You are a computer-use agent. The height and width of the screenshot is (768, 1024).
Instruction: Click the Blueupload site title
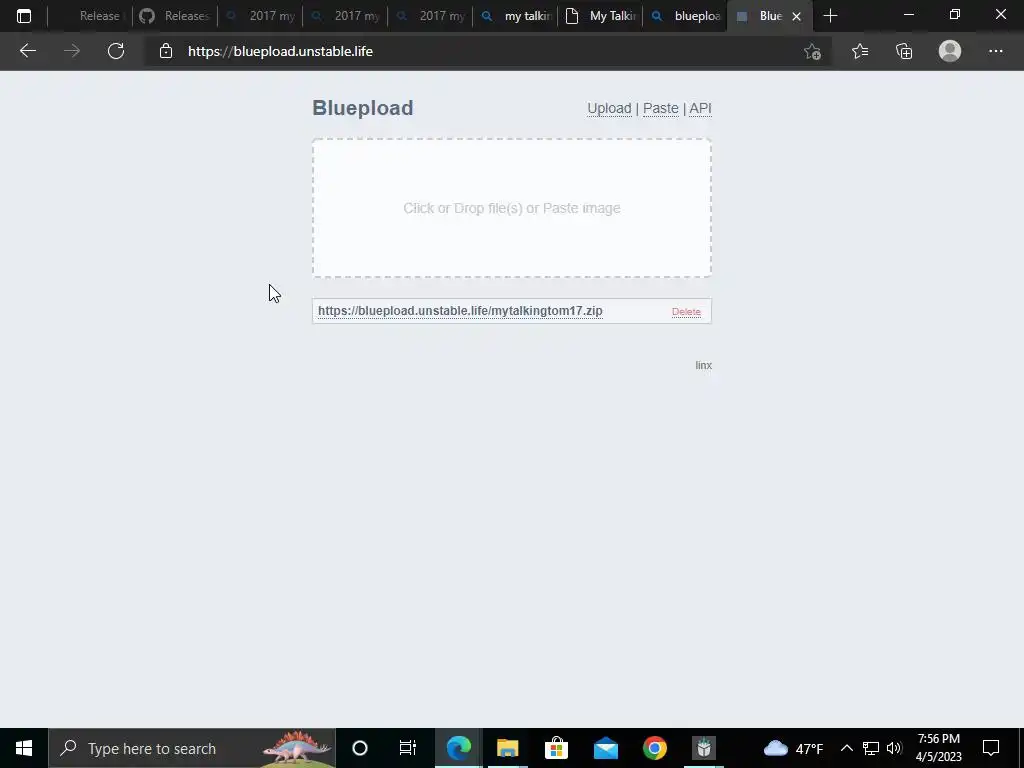[362, 108]
